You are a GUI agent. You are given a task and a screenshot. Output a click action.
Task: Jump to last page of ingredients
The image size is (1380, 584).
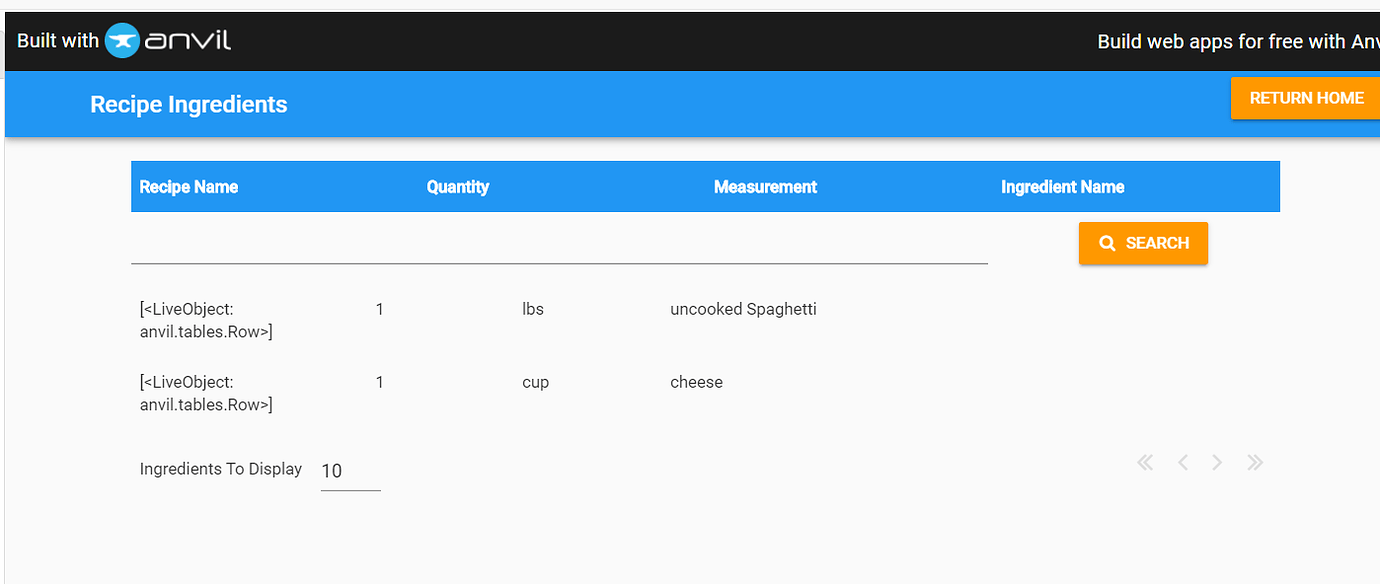coord(1255,462)
